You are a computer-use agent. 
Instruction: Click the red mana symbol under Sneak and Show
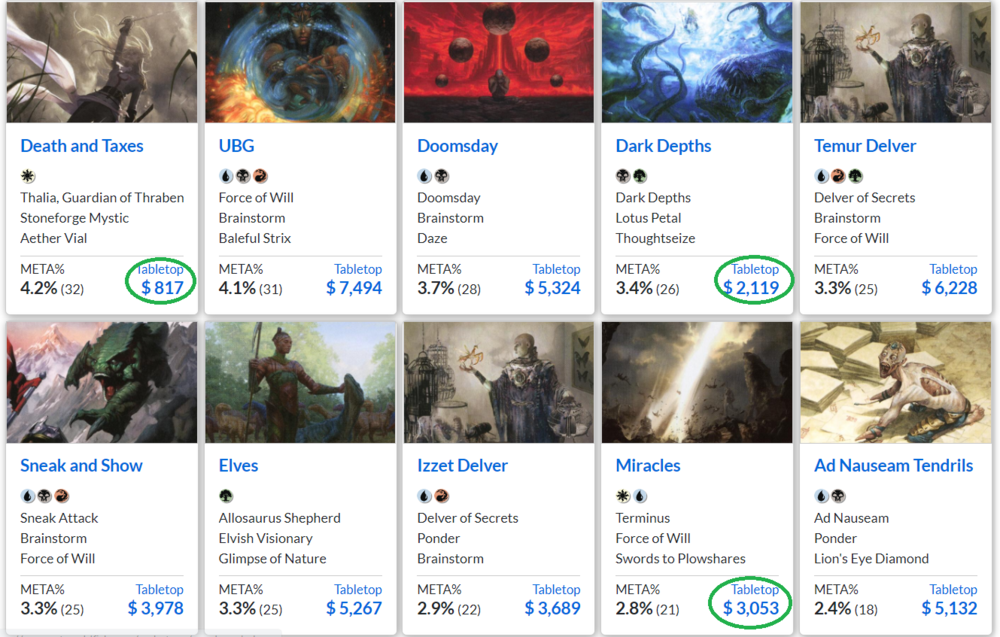[61, 496]
